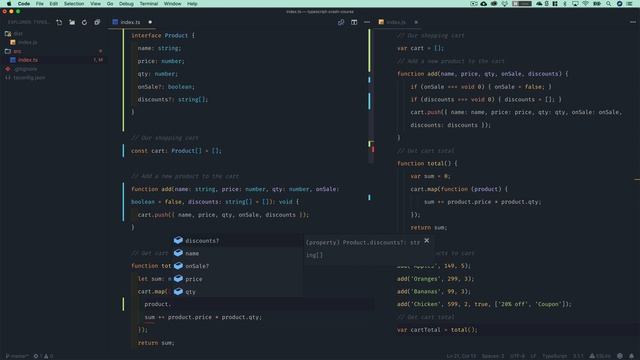Choose 'onSale?' autocomplete suggestion
Viewport: 640px width, 360px height.
pos(237,266)
